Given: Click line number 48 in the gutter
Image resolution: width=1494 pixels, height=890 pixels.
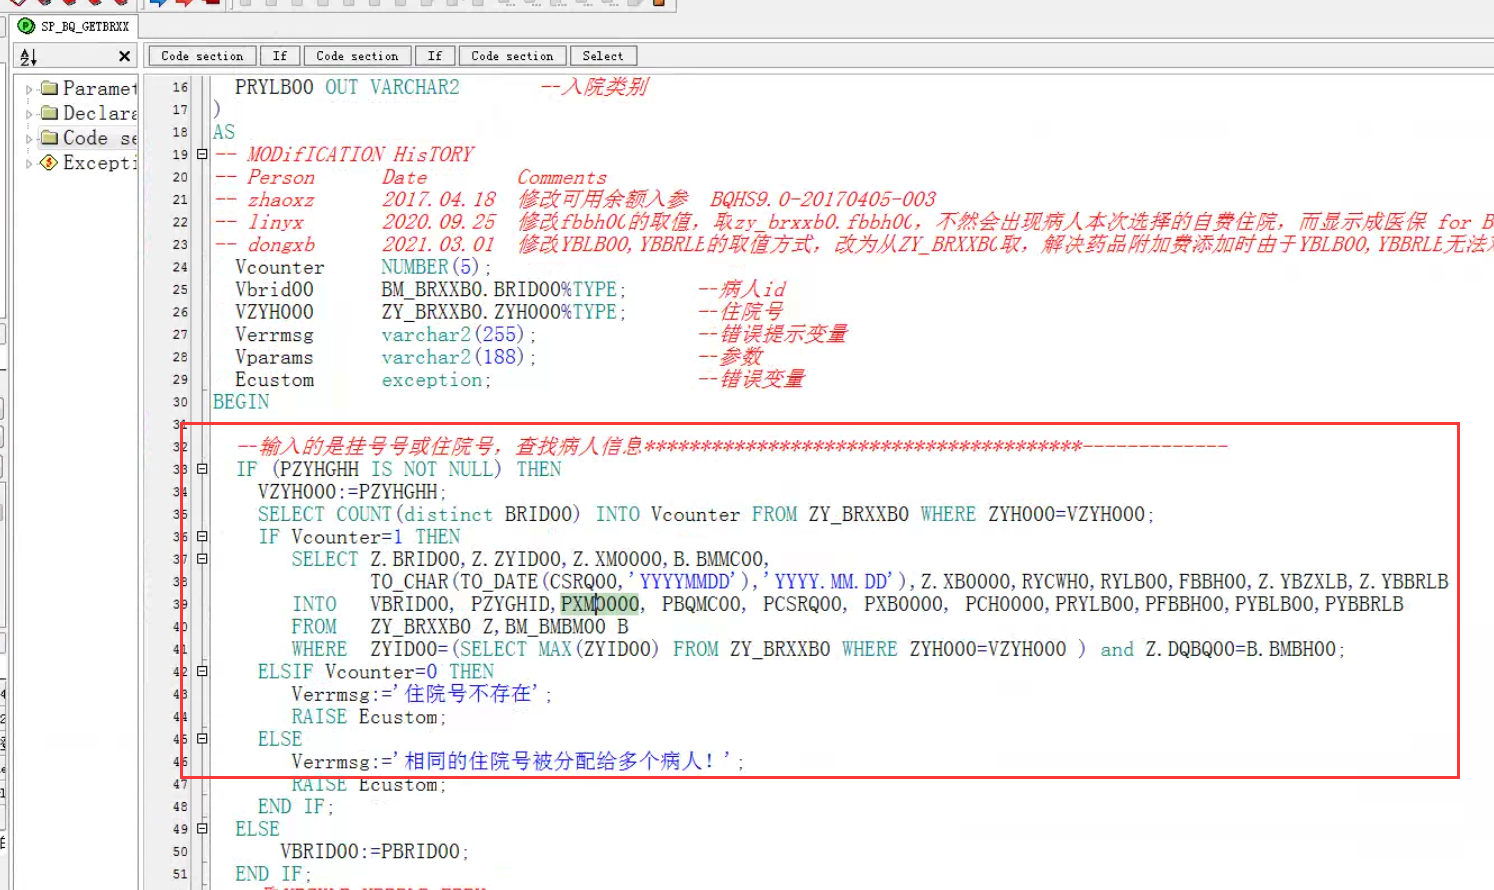Looking at the screenshot, I should point(180,806).
